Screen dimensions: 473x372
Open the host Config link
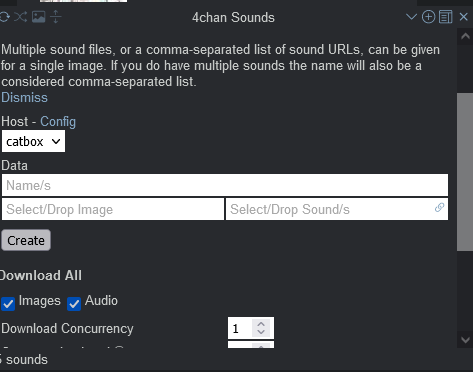click(x=58, y=122)
